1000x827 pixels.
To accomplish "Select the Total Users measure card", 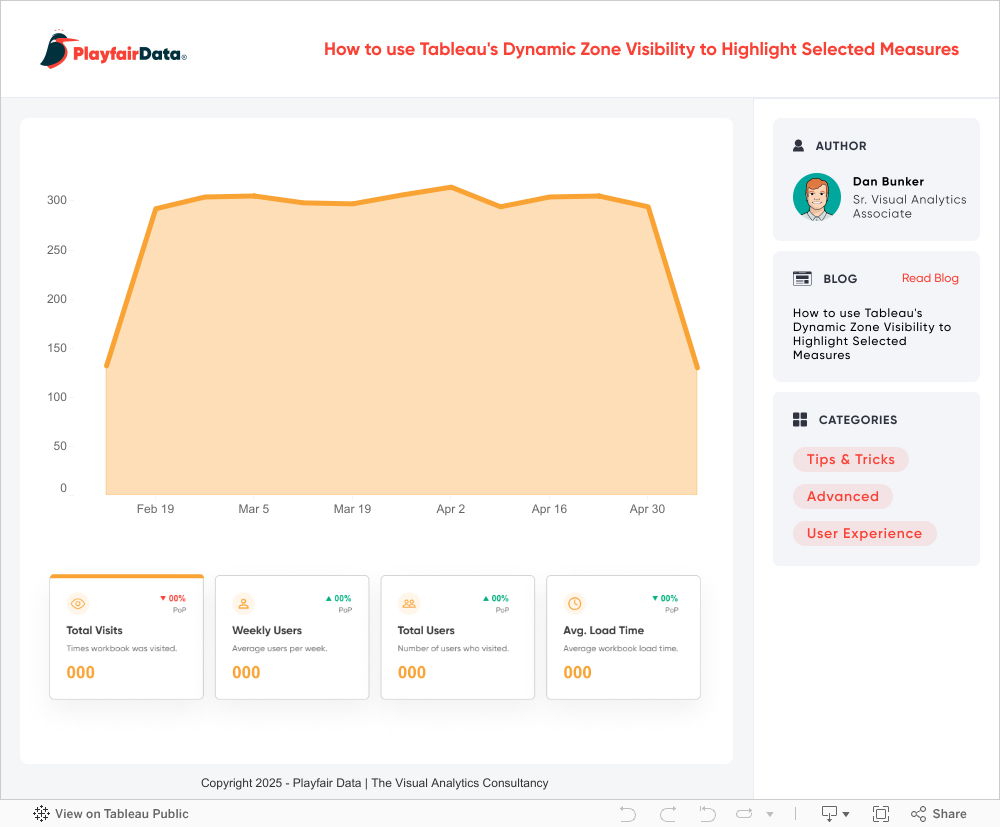I will click(x=457, y=637).
